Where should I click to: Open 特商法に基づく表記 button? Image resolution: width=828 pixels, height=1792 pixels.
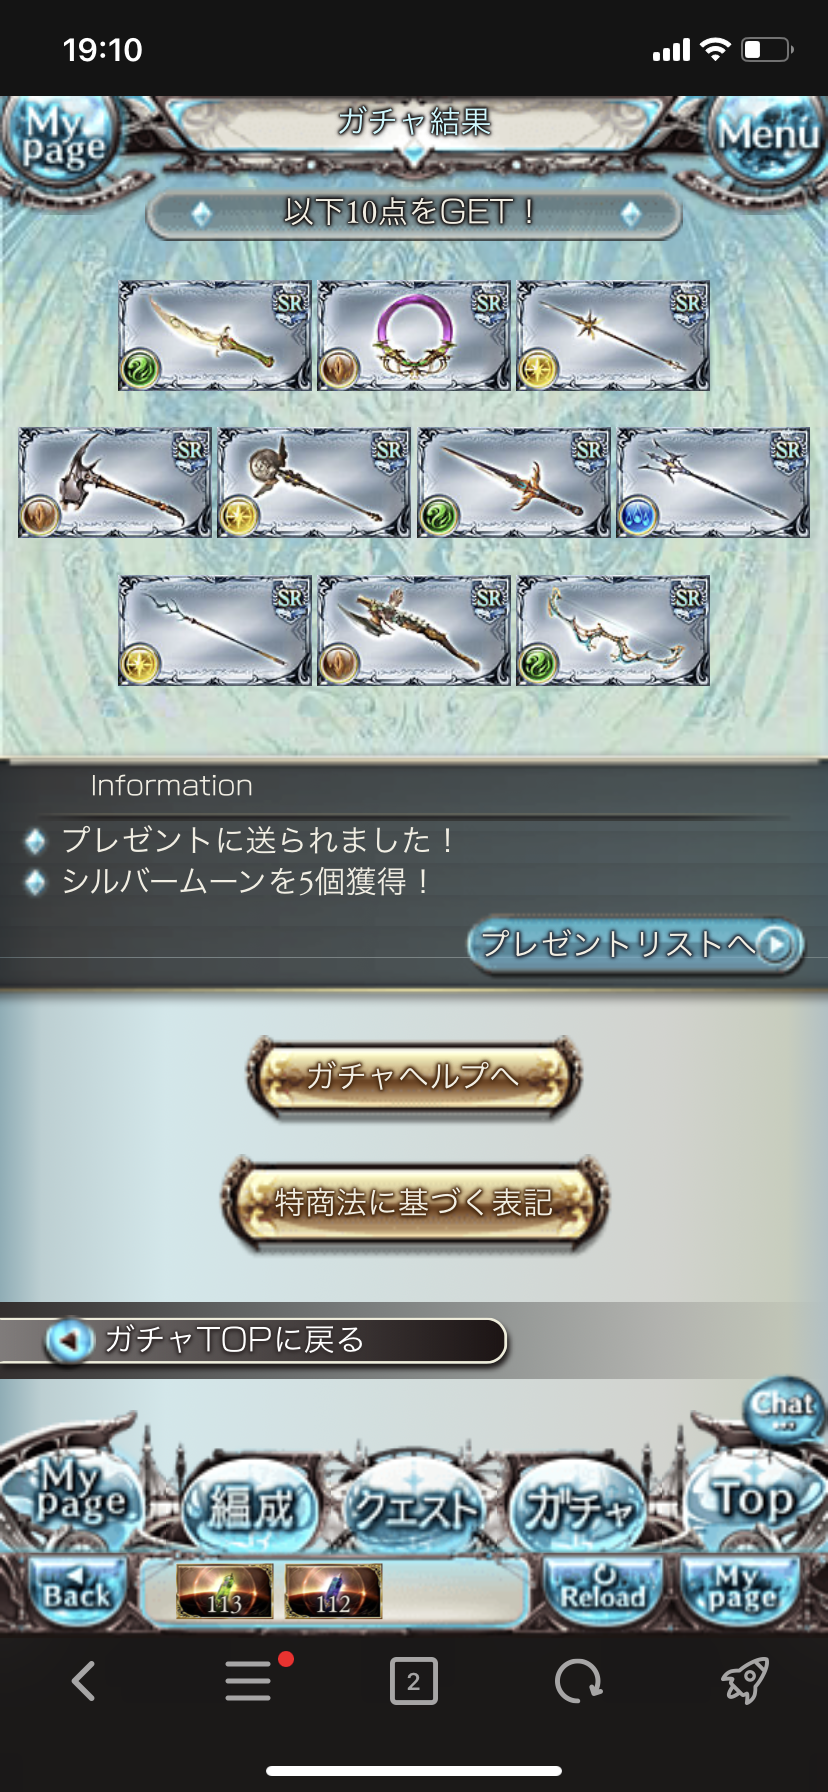pos(414,1202)
